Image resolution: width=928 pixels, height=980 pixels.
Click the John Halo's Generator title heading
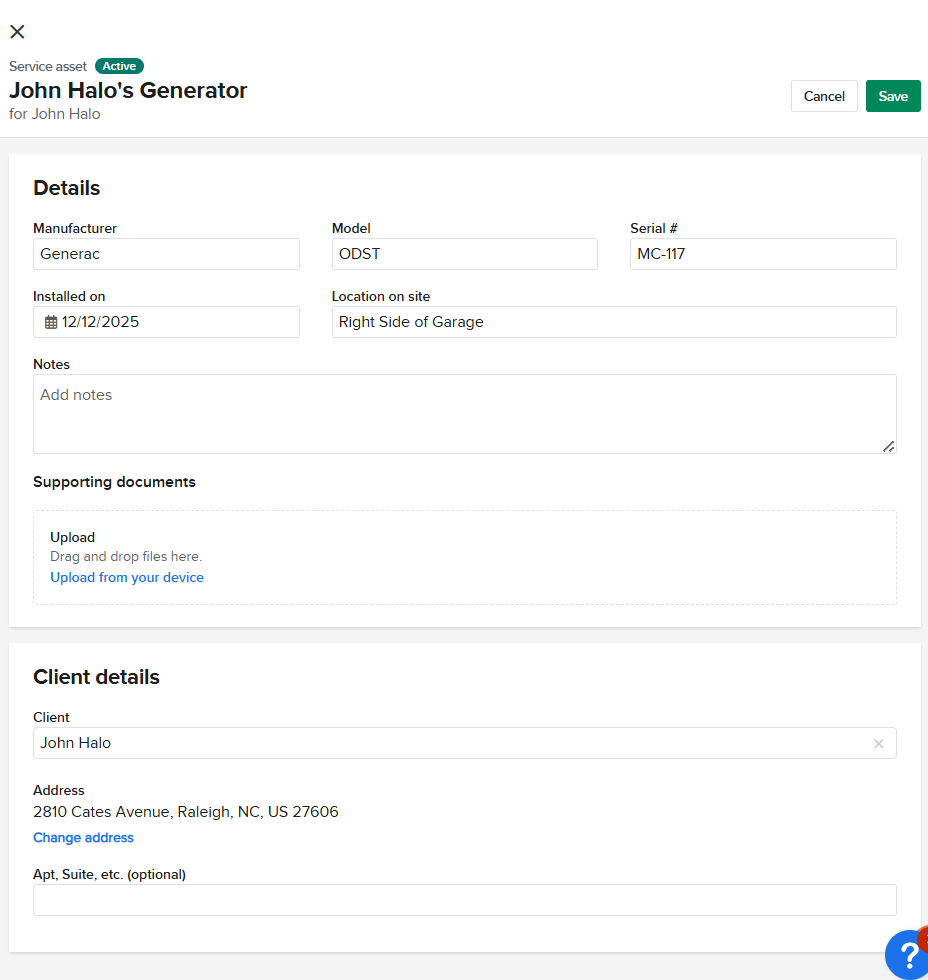pos(128,90)
